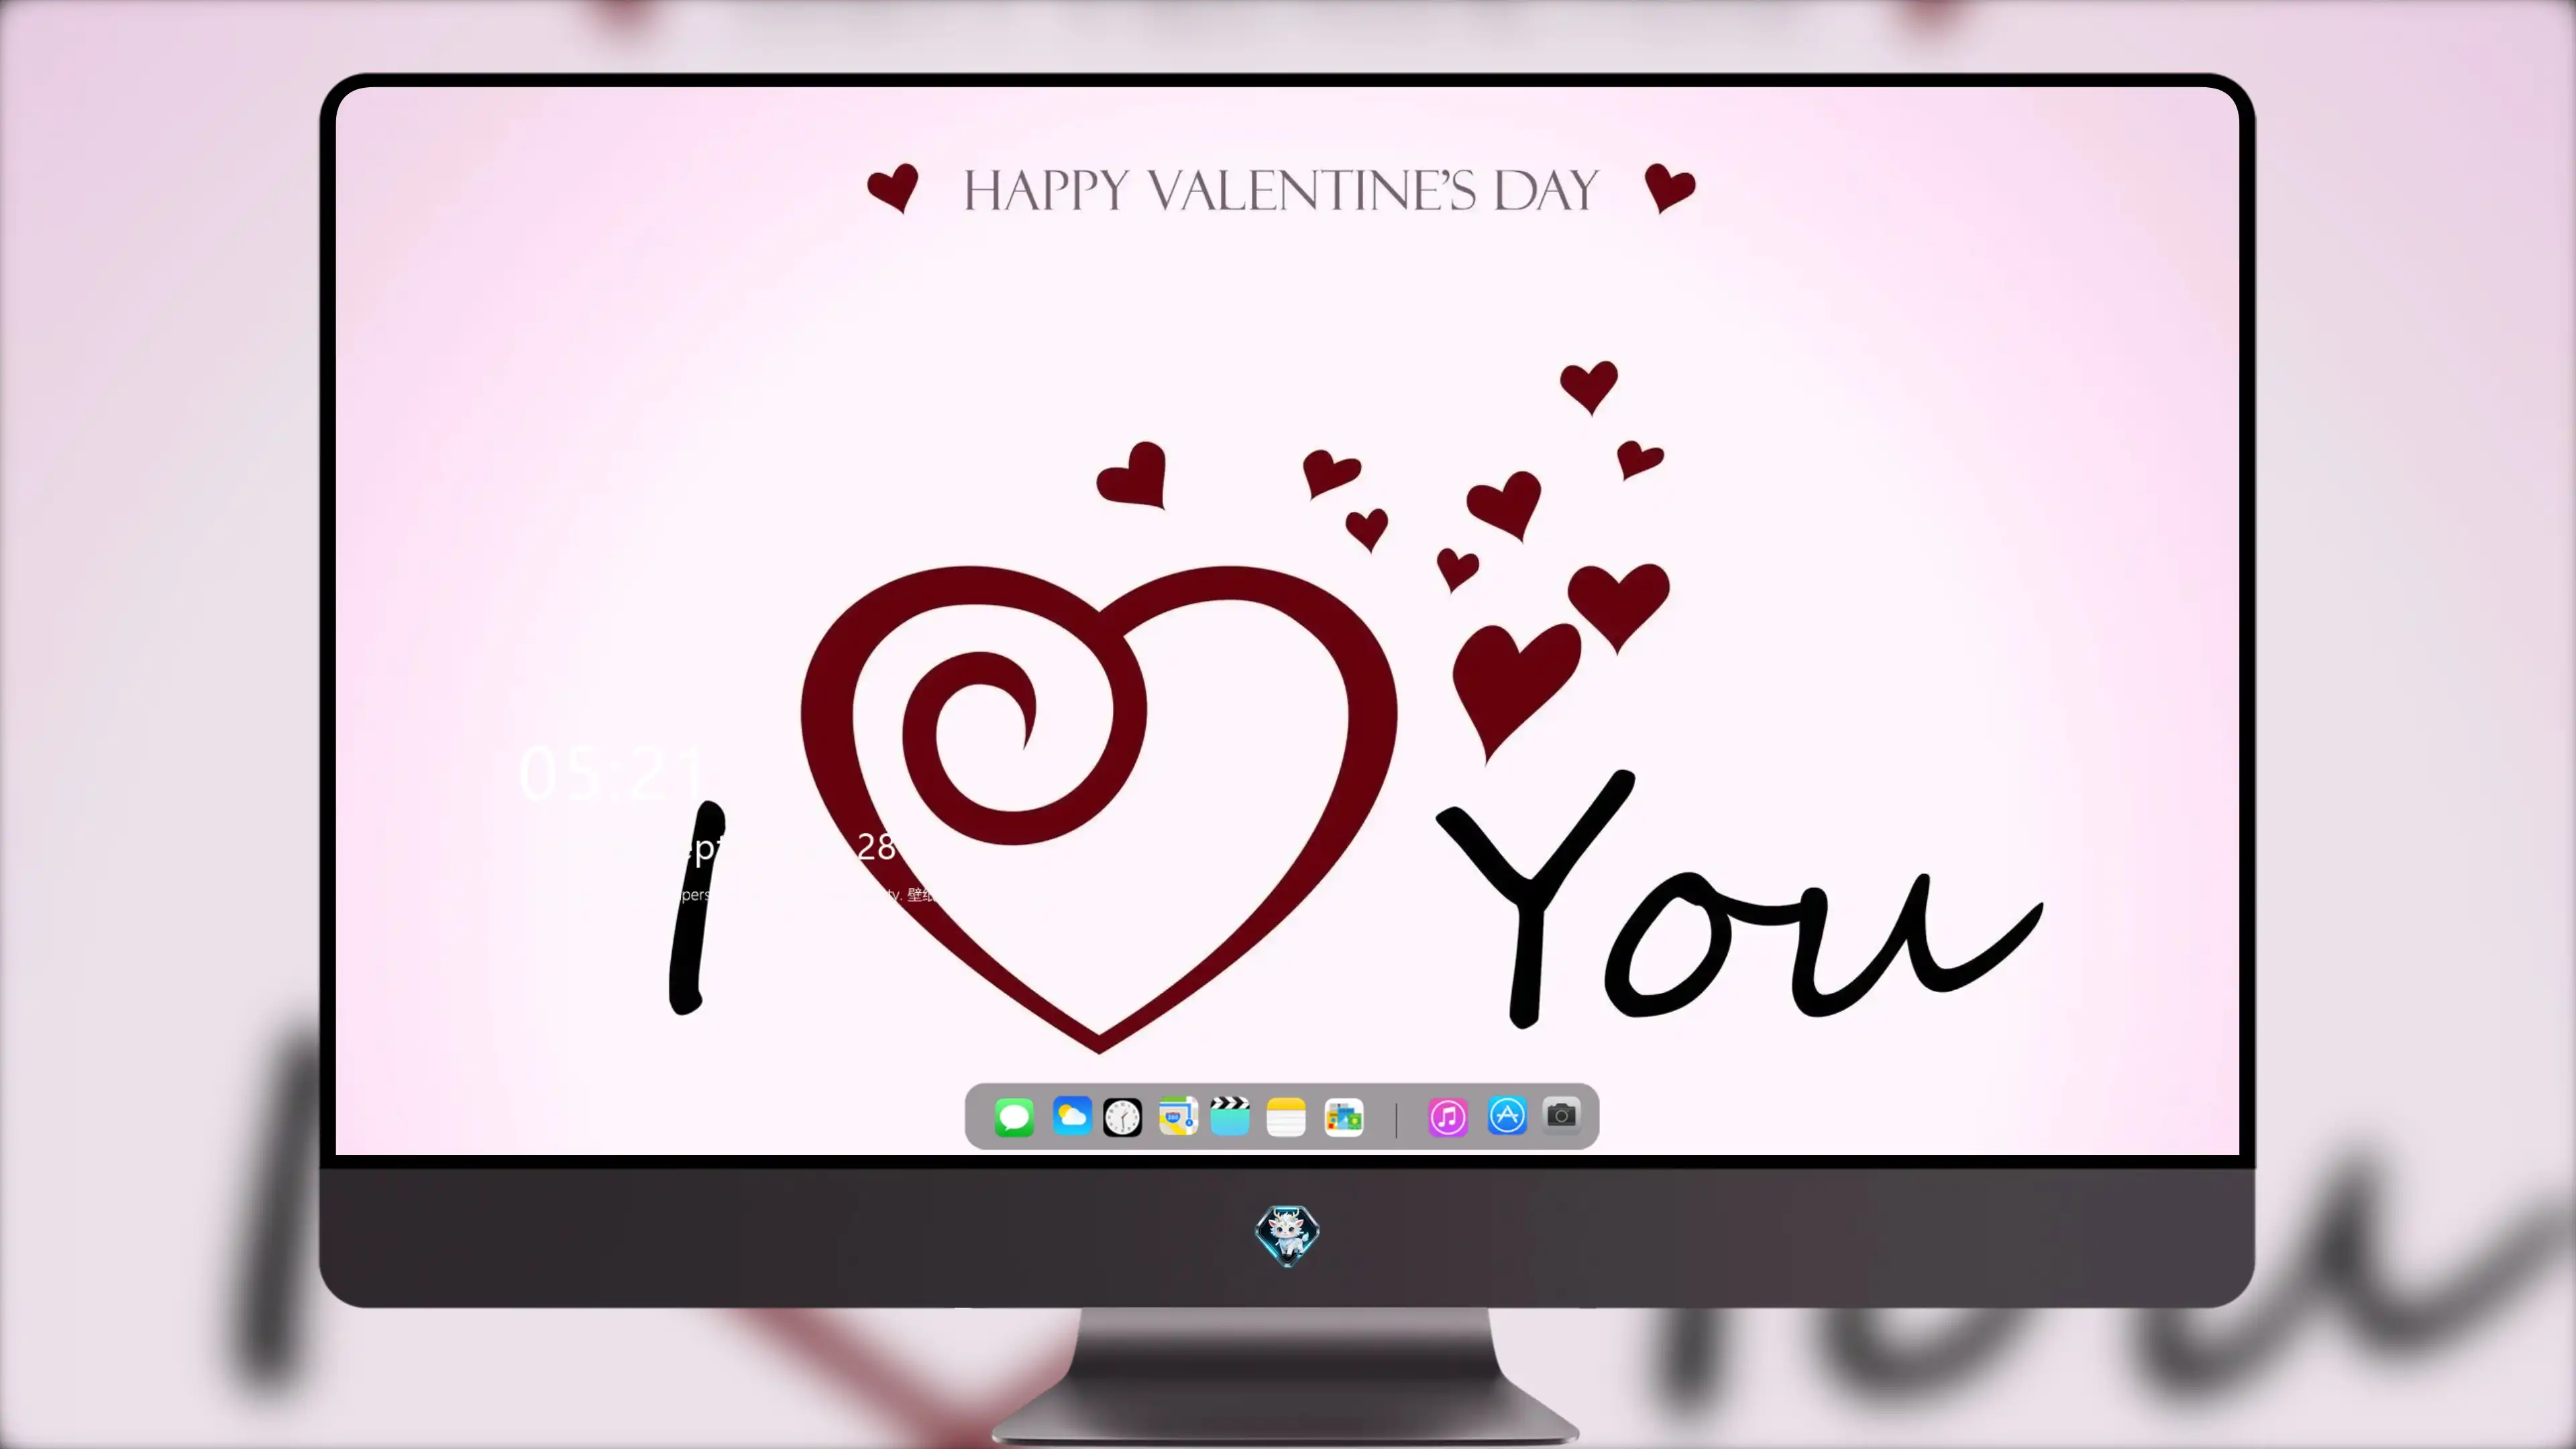
Task: Launch the Weather app from the dock
Action: tap(1072, 1116)
